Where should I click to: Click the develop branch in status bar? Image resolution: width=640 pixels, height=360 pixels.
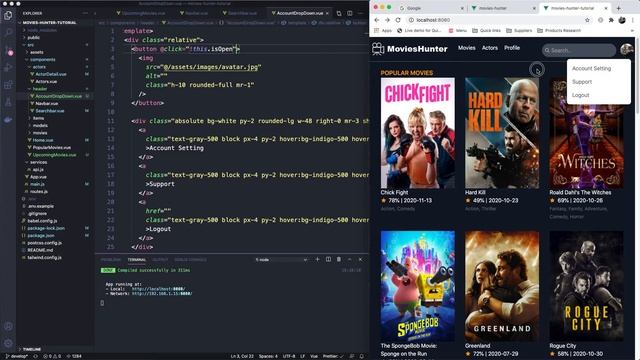(x=17, y=356)
